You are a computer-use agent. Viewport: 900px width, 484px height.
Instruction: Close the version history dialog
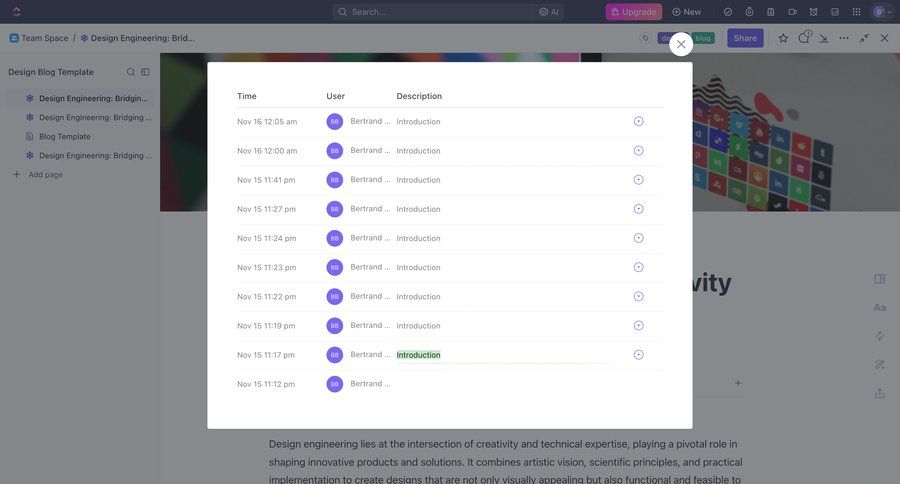(681, 44)
